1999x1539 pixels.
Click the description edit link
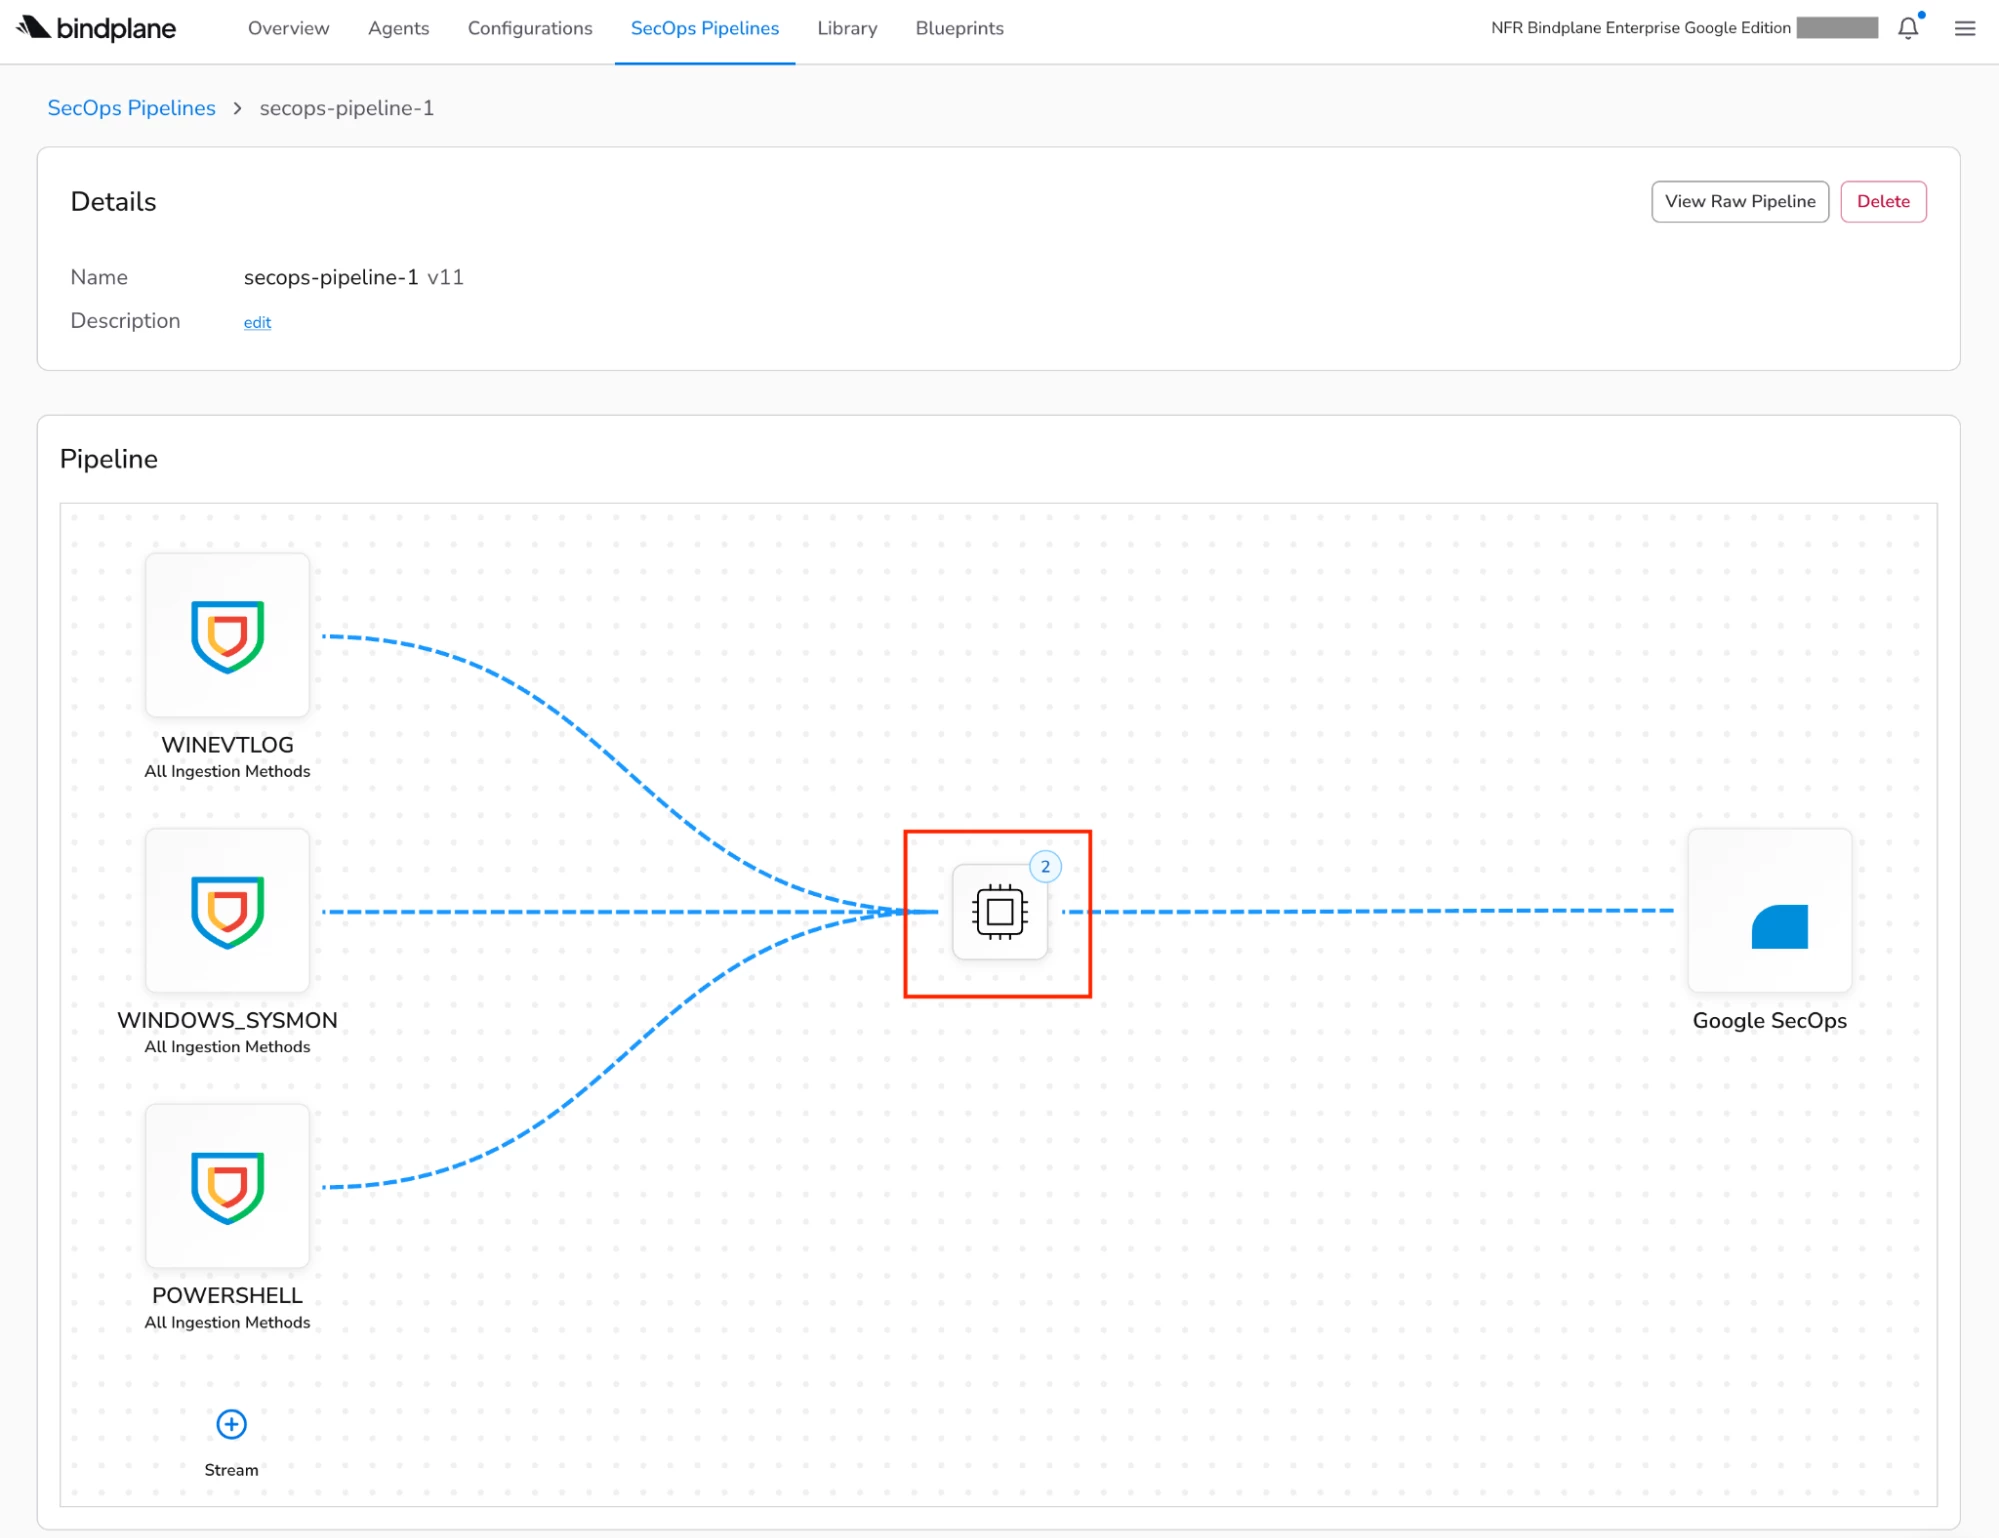click(x=257, y=322)
